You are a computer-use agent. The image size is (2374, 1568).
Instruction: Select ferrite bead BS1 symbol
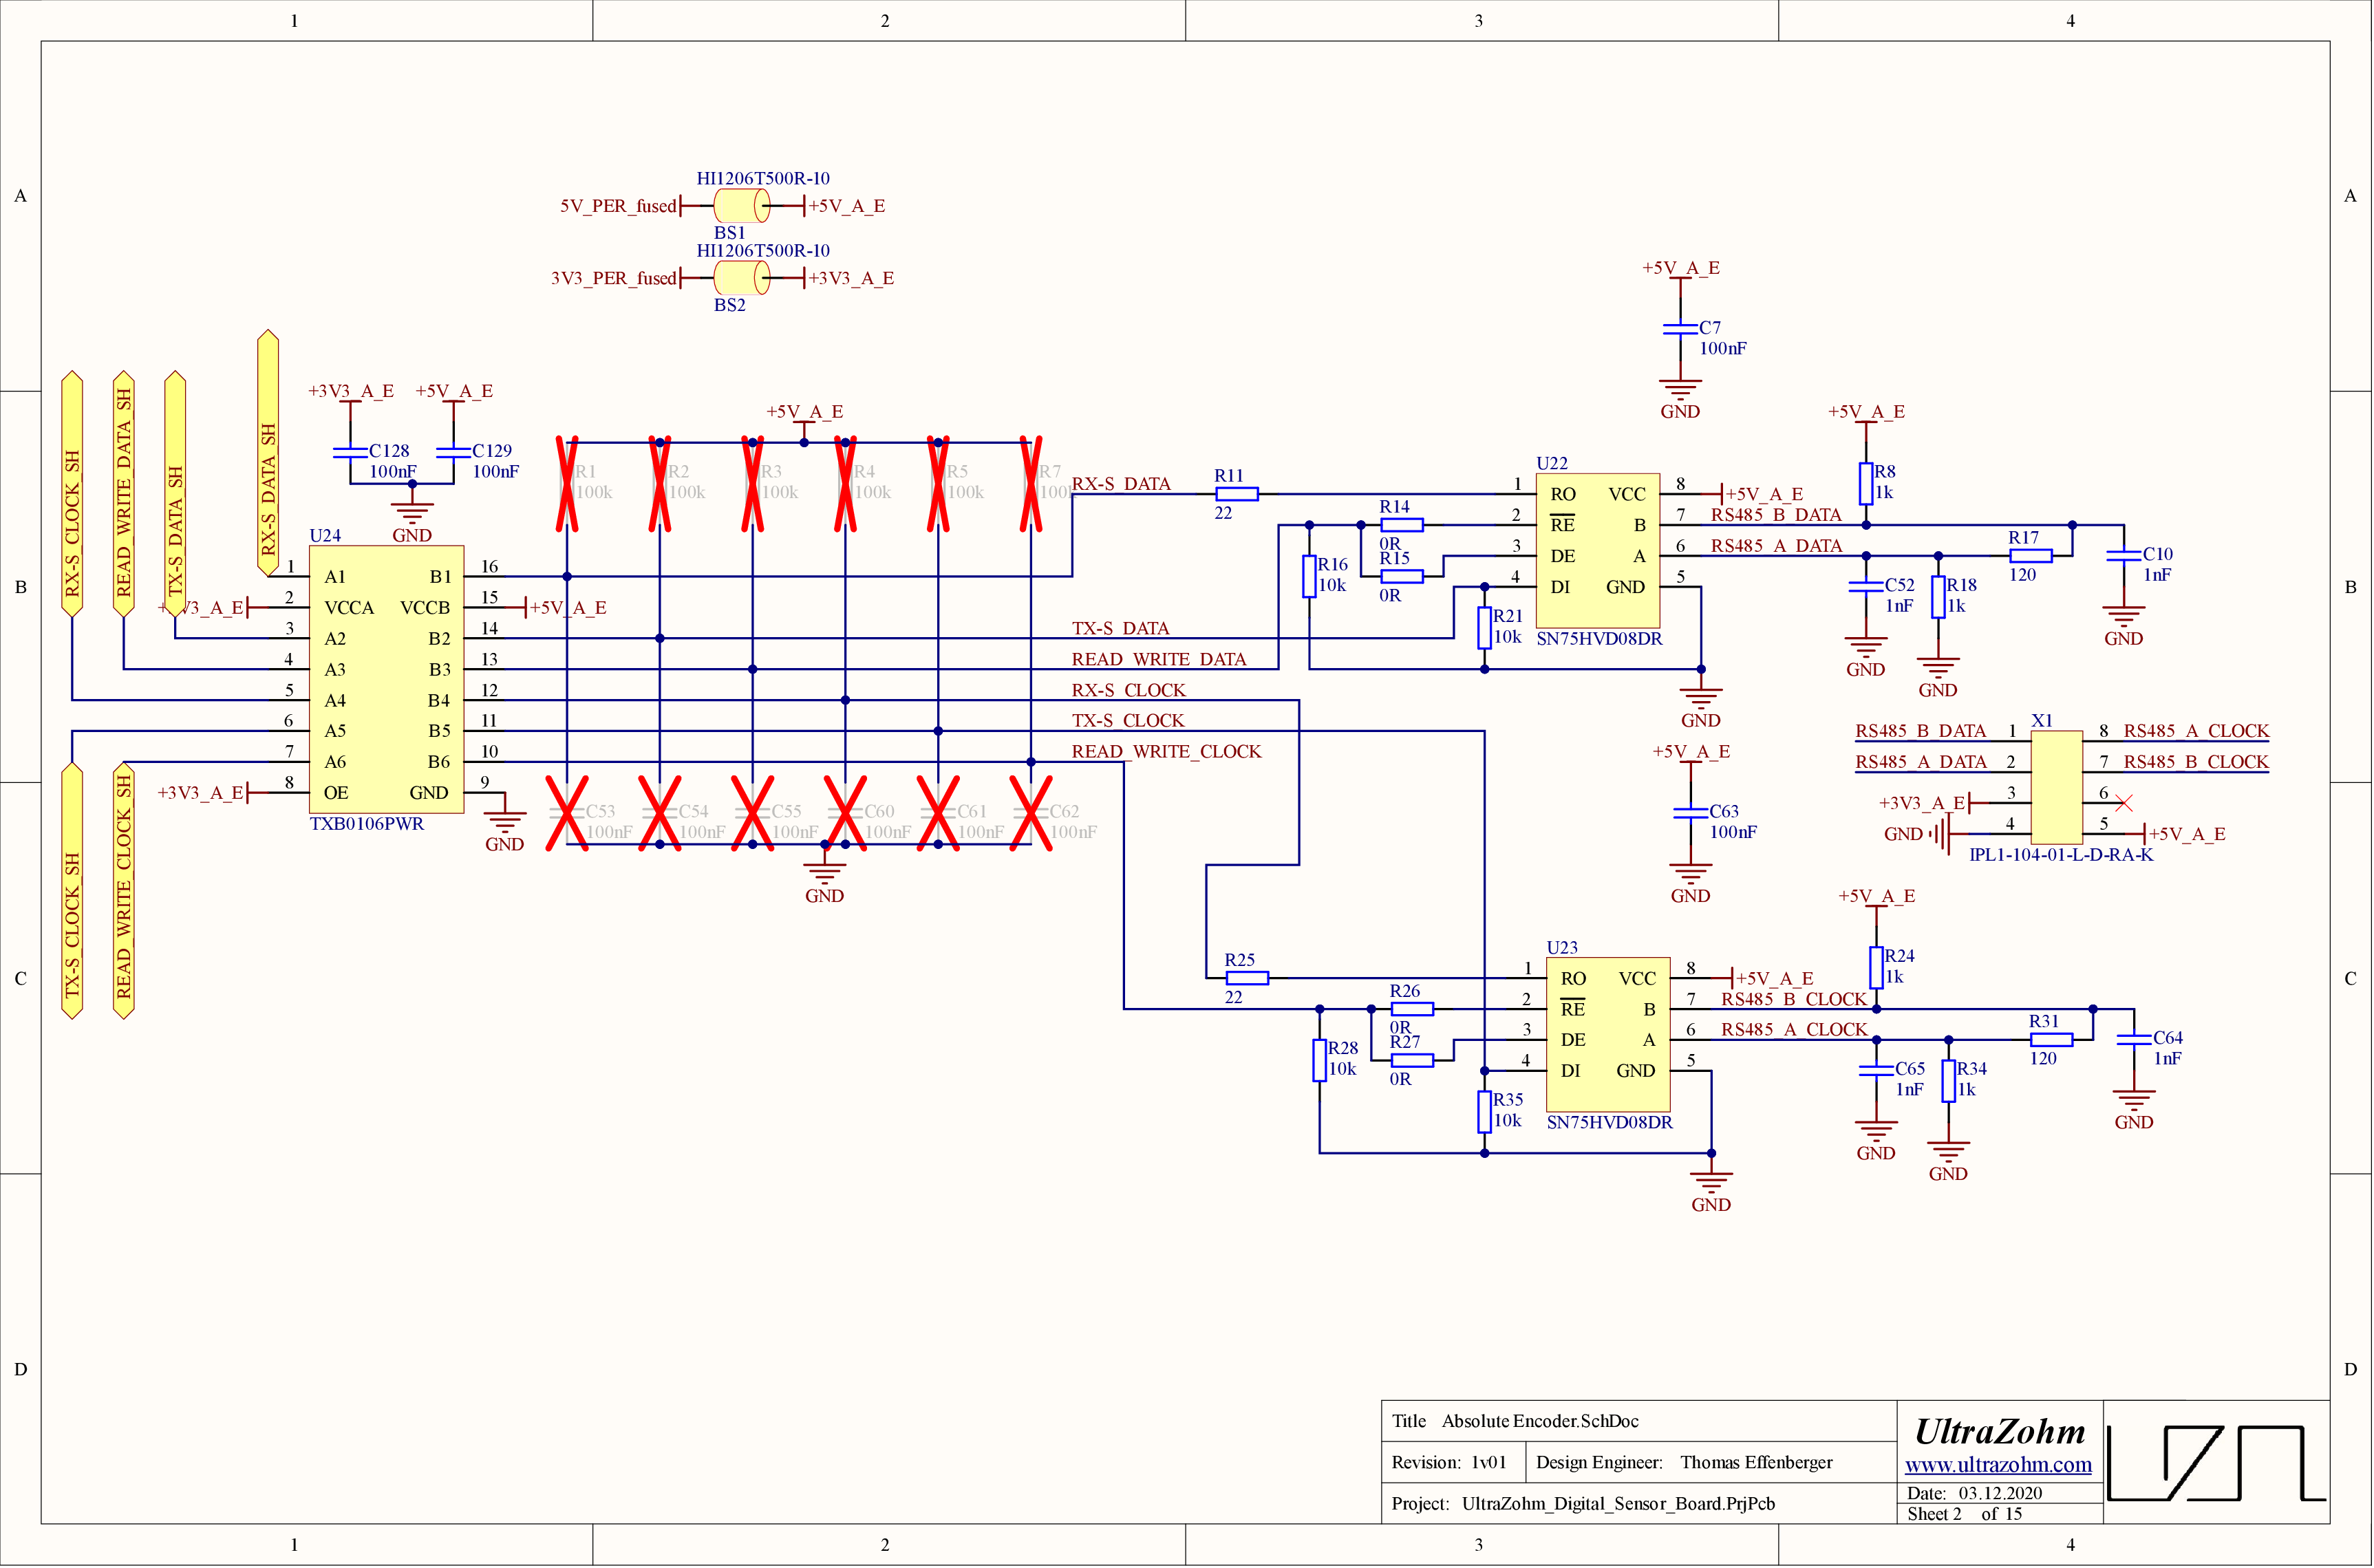tap(741, 206)
